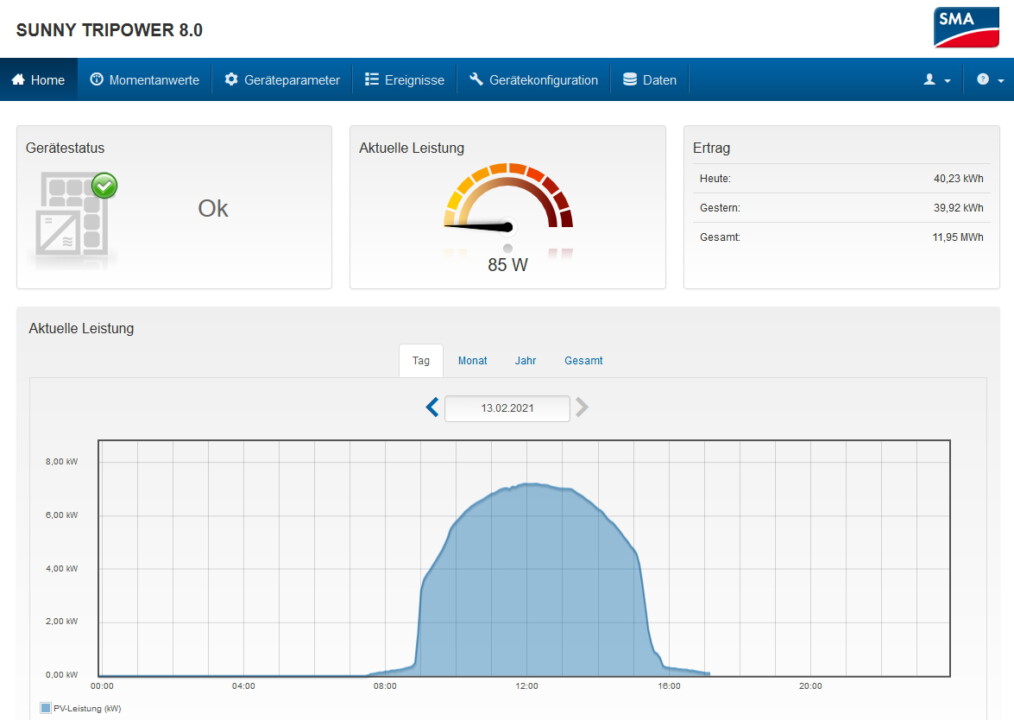Click the Ereignisse list icon
Screen dimensions: 1014x720
372,80
